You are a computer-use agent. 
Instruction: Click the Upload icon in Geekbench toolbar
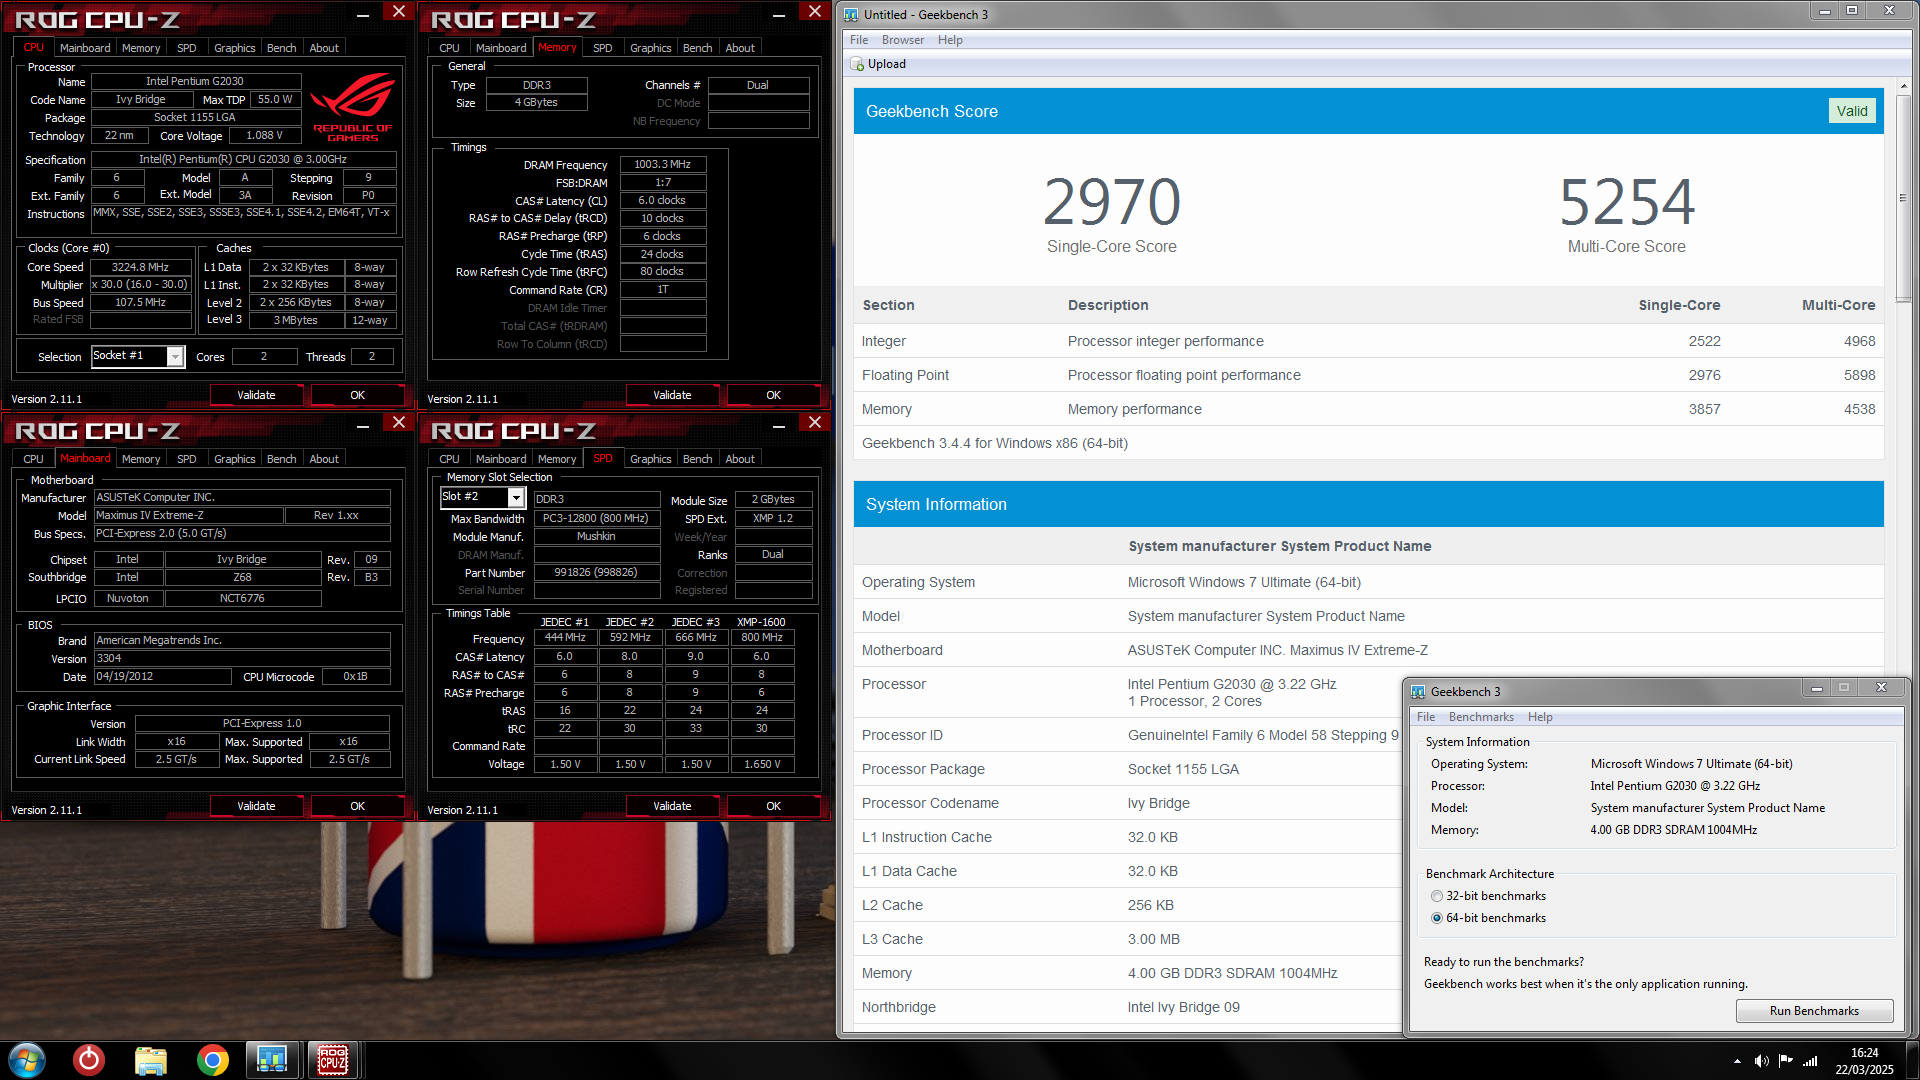(857, 64)
